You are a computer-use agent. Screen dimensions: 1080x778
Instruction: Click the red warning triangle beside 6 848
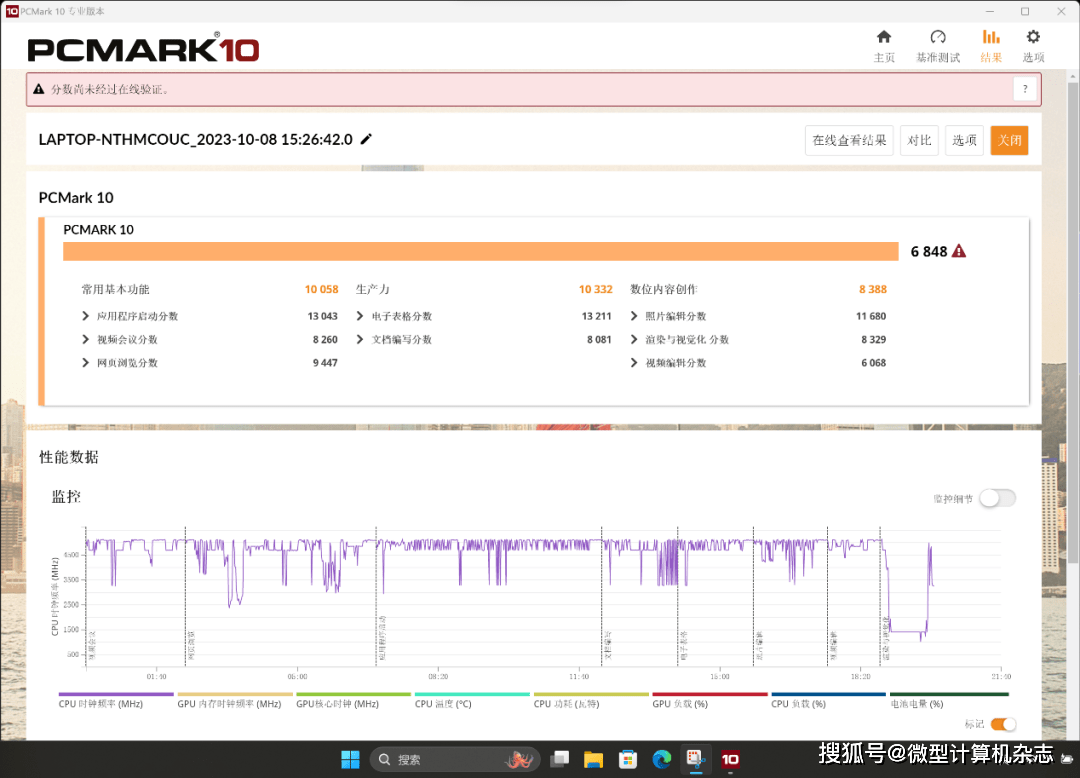(x=959, y=251)
